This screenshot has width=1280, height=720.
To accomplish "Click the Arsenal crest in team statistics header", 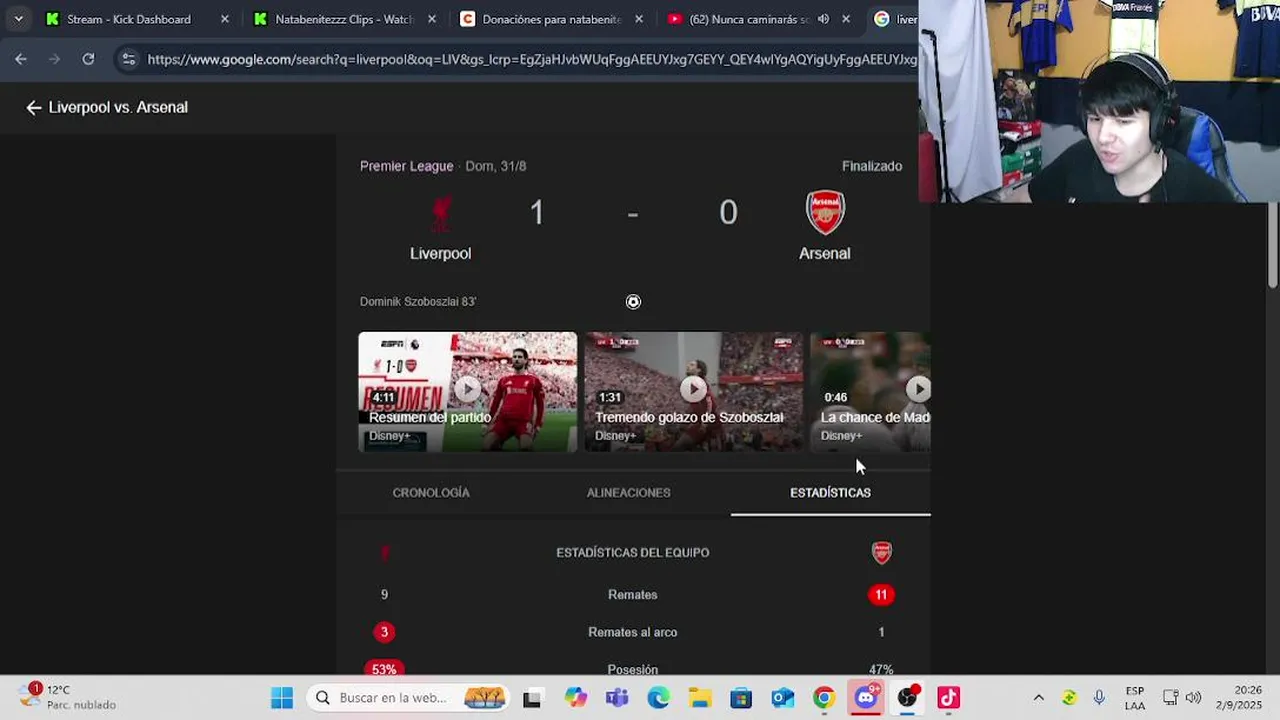I will pyautogui.click(x=881, y=553).
